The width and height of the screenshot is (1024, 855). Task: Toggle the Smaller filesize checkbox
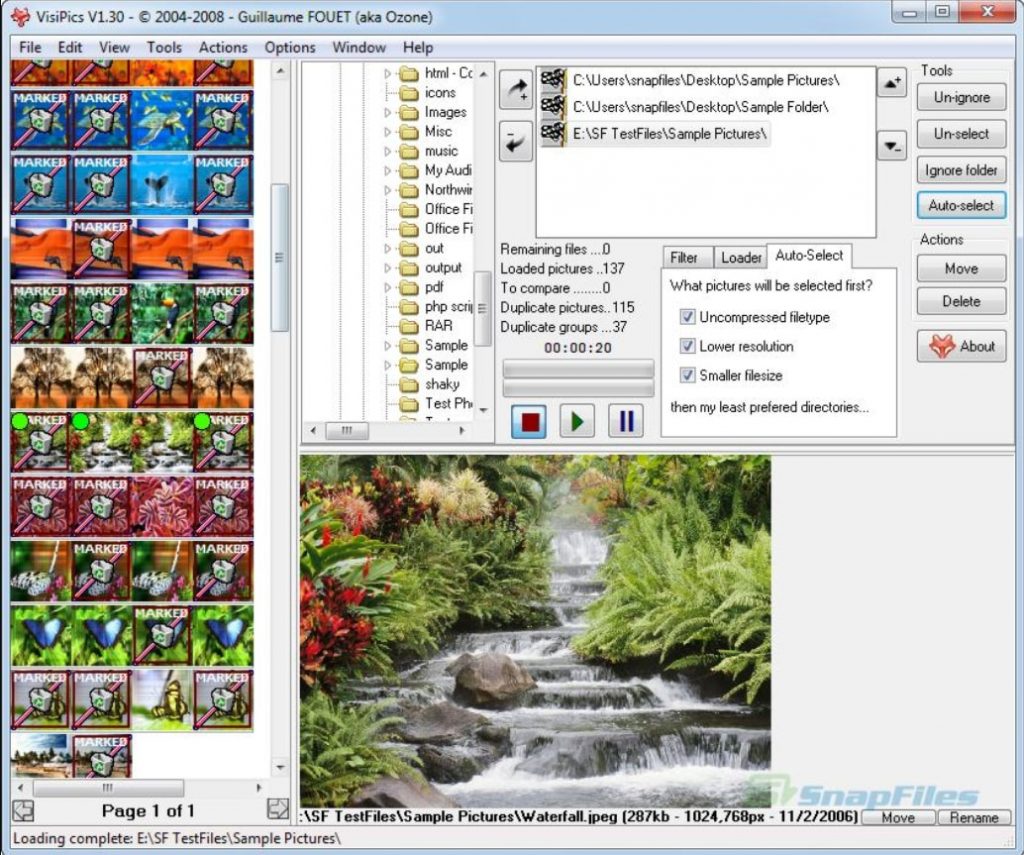(x=687, y=376)
